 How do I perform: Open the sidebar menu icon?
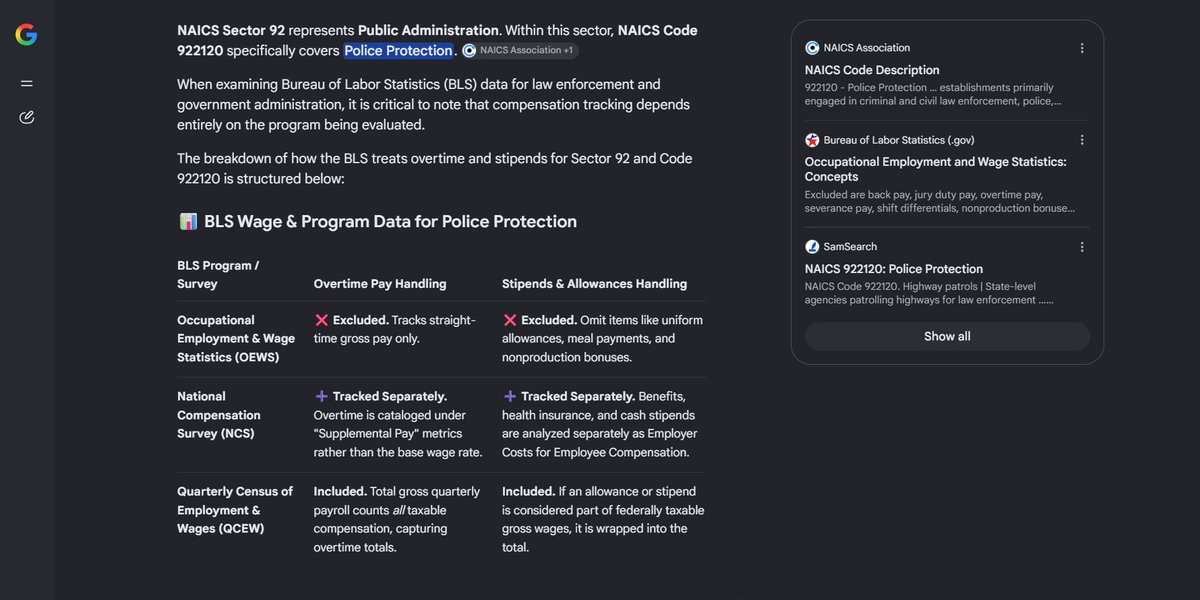coord(27,83)
